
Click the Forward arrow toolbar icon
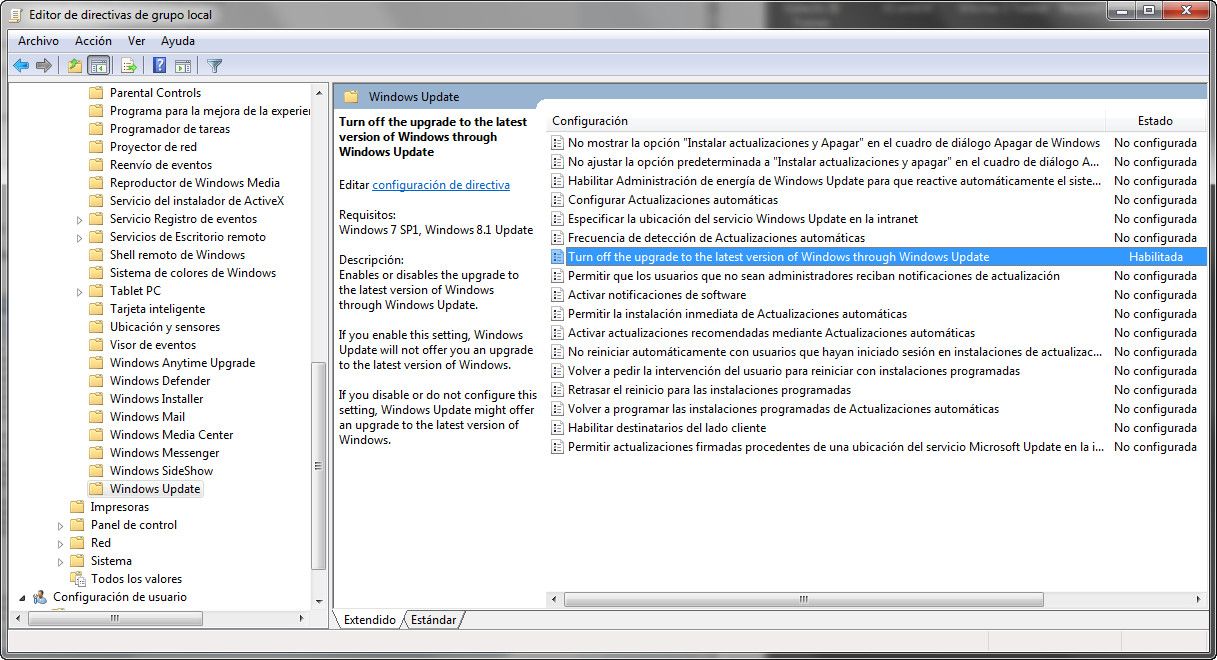[x=44, y=66]
